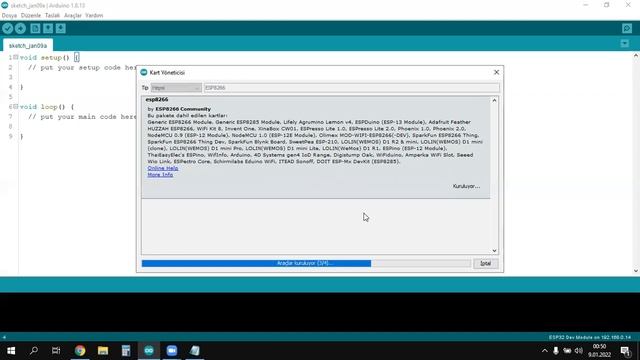Click the network tray icon
This screenshot has height=360, width=640.
[x=567, y=351]
